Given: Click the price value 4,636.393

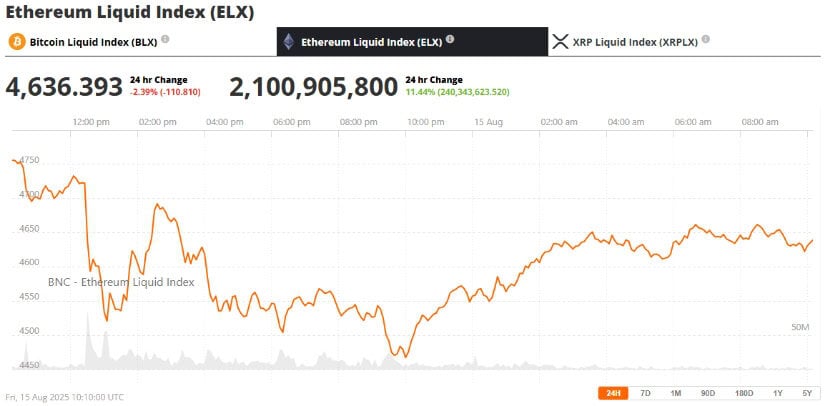Looking at the screenshot, I should pyautogui.click(x=64, y=87).
